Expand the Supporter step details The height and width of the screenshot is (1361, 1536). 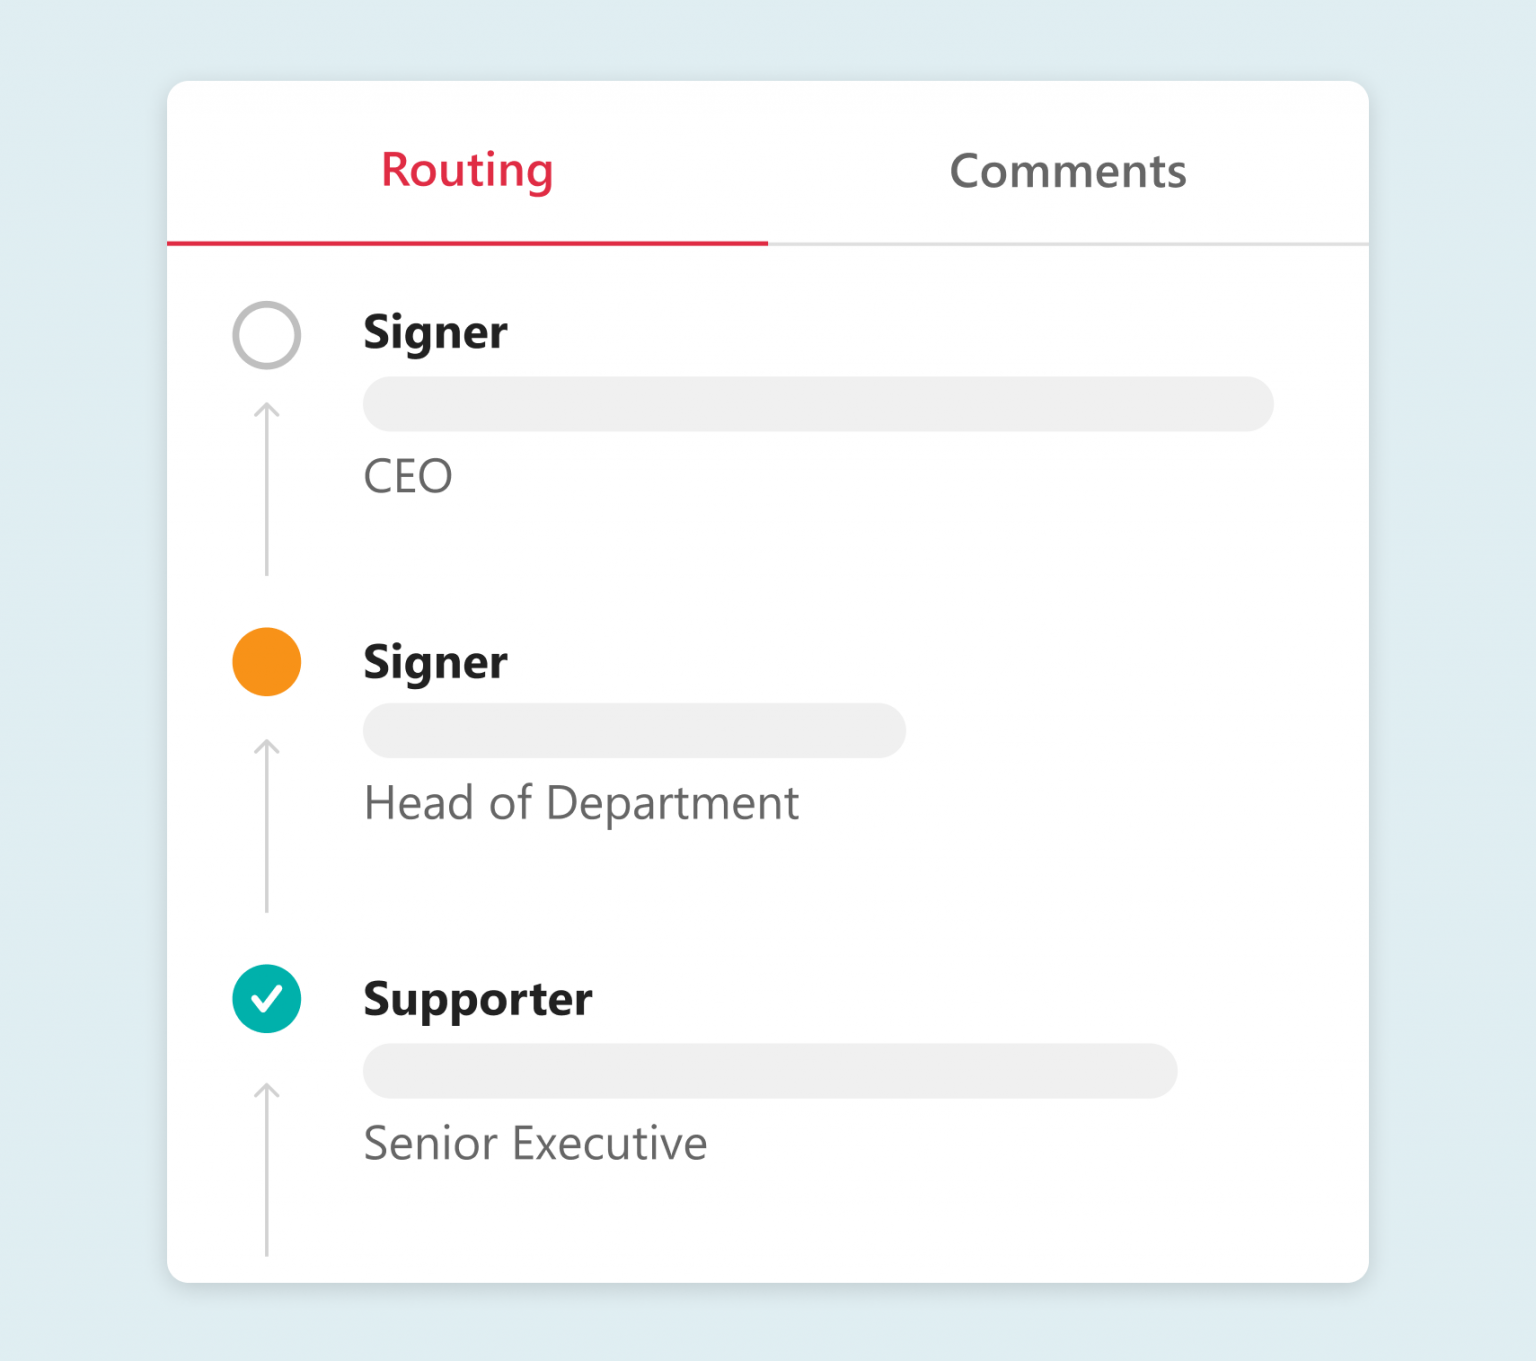coord(478,999)
